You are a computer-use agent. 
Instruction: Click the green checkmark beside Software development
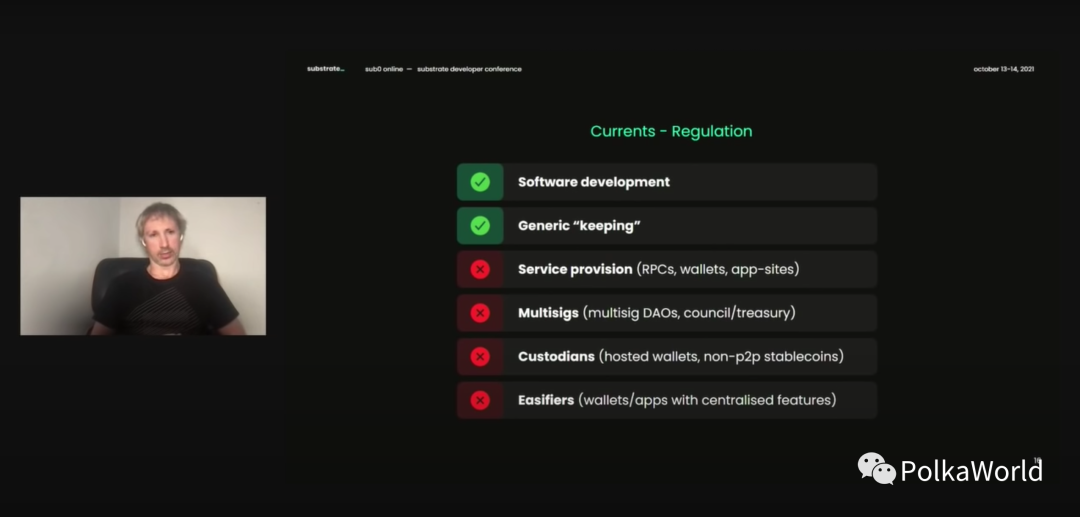tap(480, 182)
